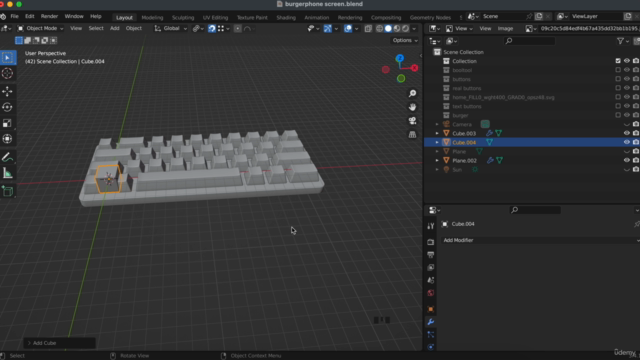The height and width of the screenshot is (360, 640).
Task: Open the Modifier properties tab
Action: coord(431,322)
